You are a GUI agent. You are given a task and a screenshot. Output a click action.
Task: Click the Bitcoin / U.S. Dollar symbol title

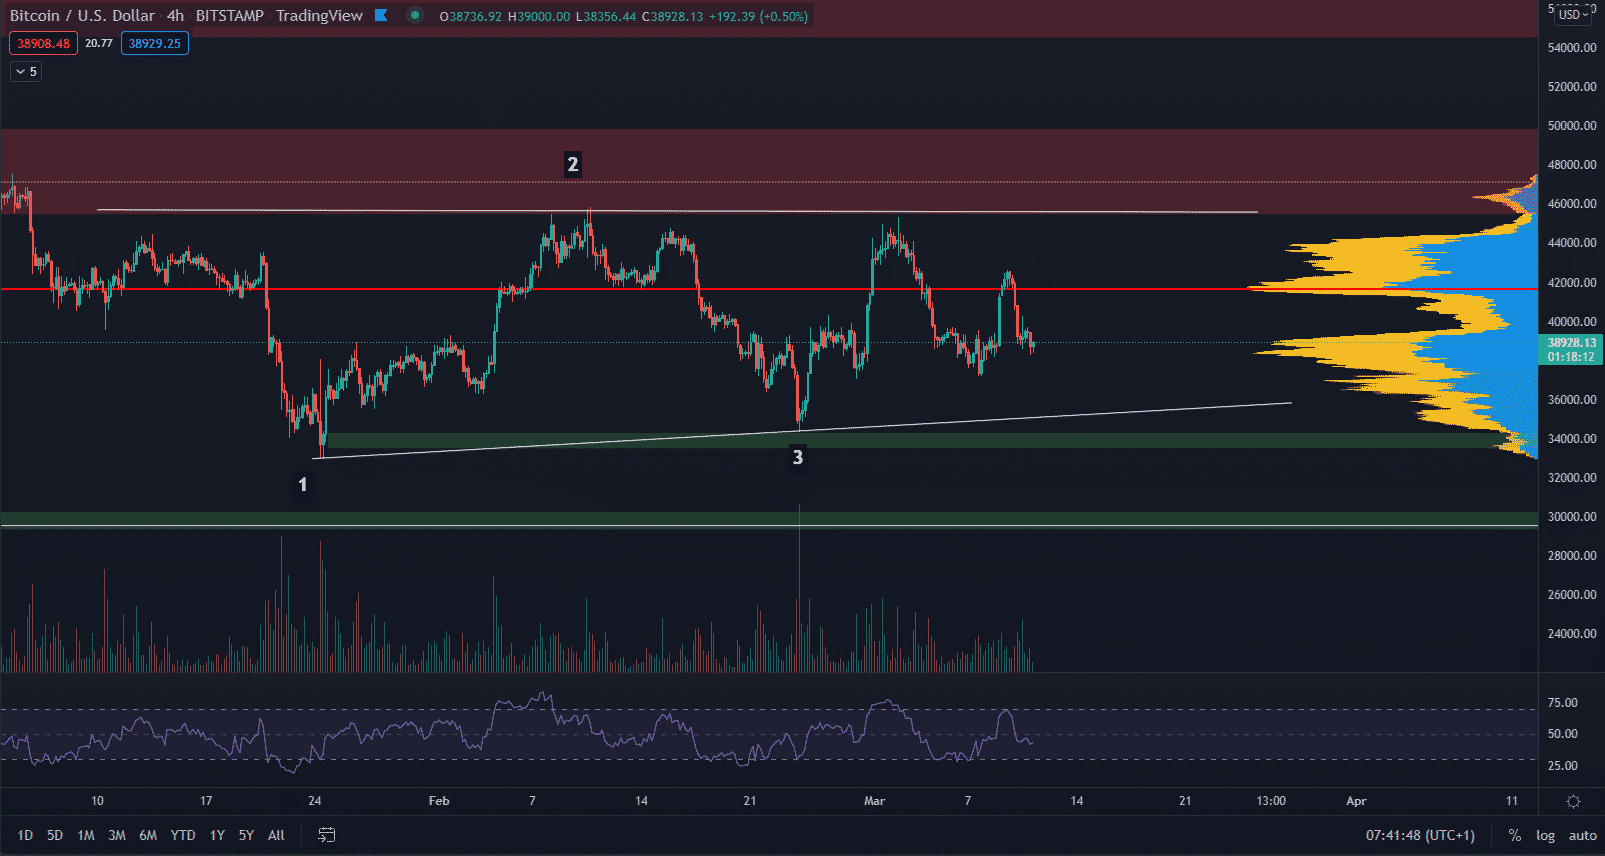tap(82, 16)
